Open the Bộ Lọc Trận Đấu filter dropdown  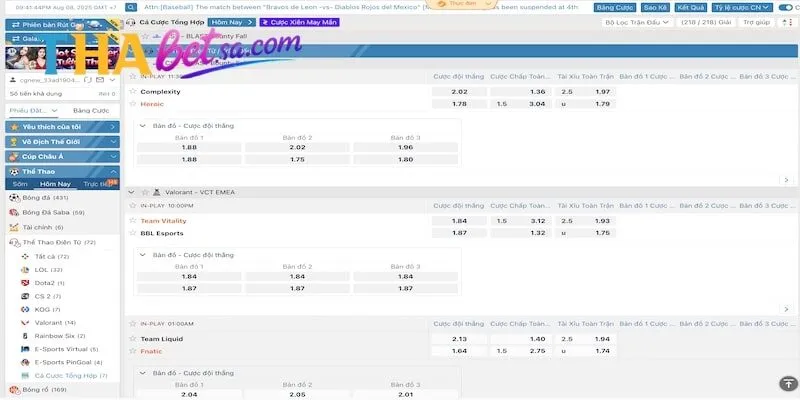[634, 21]
